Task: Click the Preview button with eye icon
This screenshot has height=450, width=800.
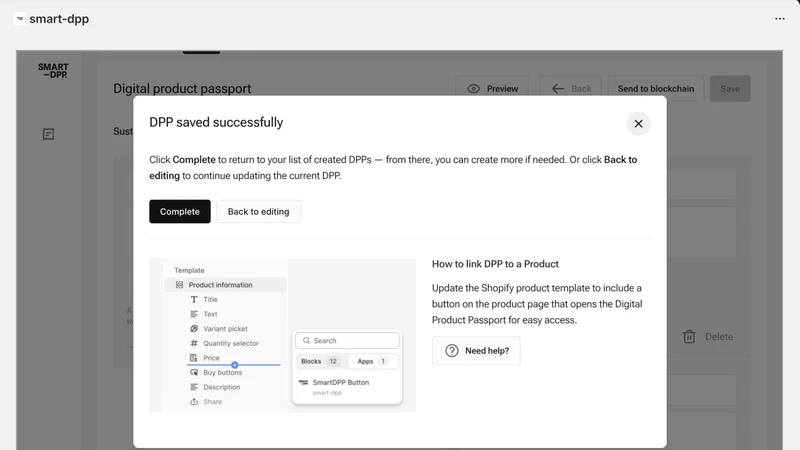Action: (x=492, y=89)
